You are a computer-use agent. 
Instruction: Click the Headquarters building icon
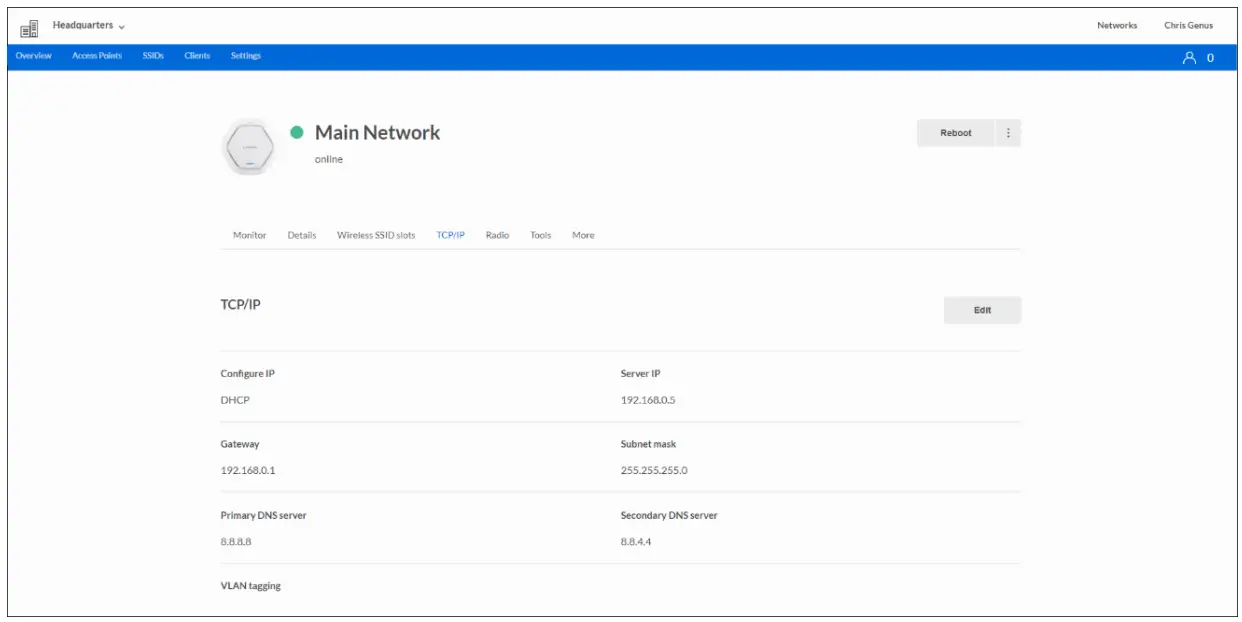[x=29, y=28]
